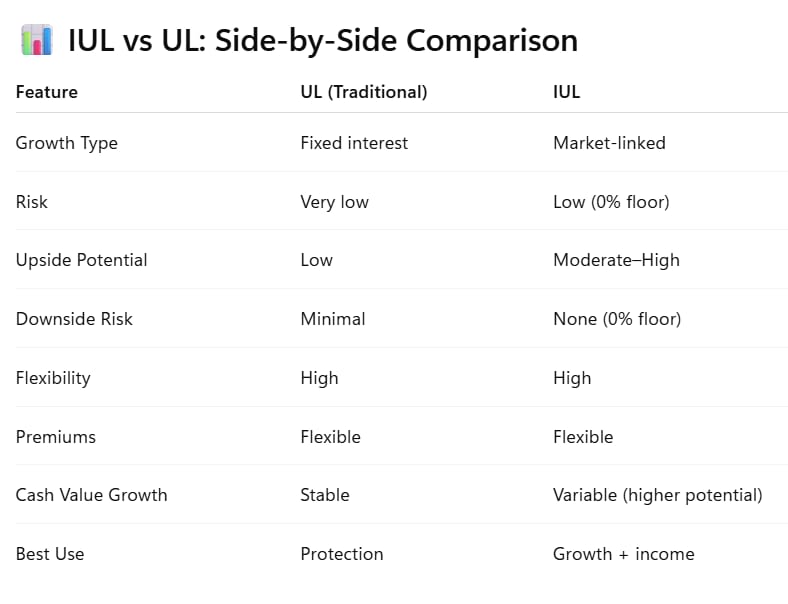Click the Growth Type row label
Image resolution: width=788 pixels, height=604 pixels.
(67, 143)
